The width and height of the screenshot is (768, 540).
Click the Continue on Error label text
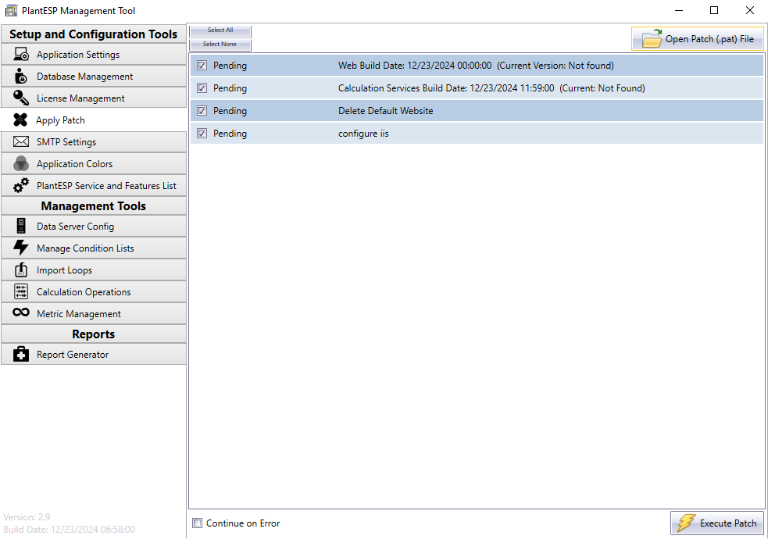pyautogui.click(x=243, y=523)
